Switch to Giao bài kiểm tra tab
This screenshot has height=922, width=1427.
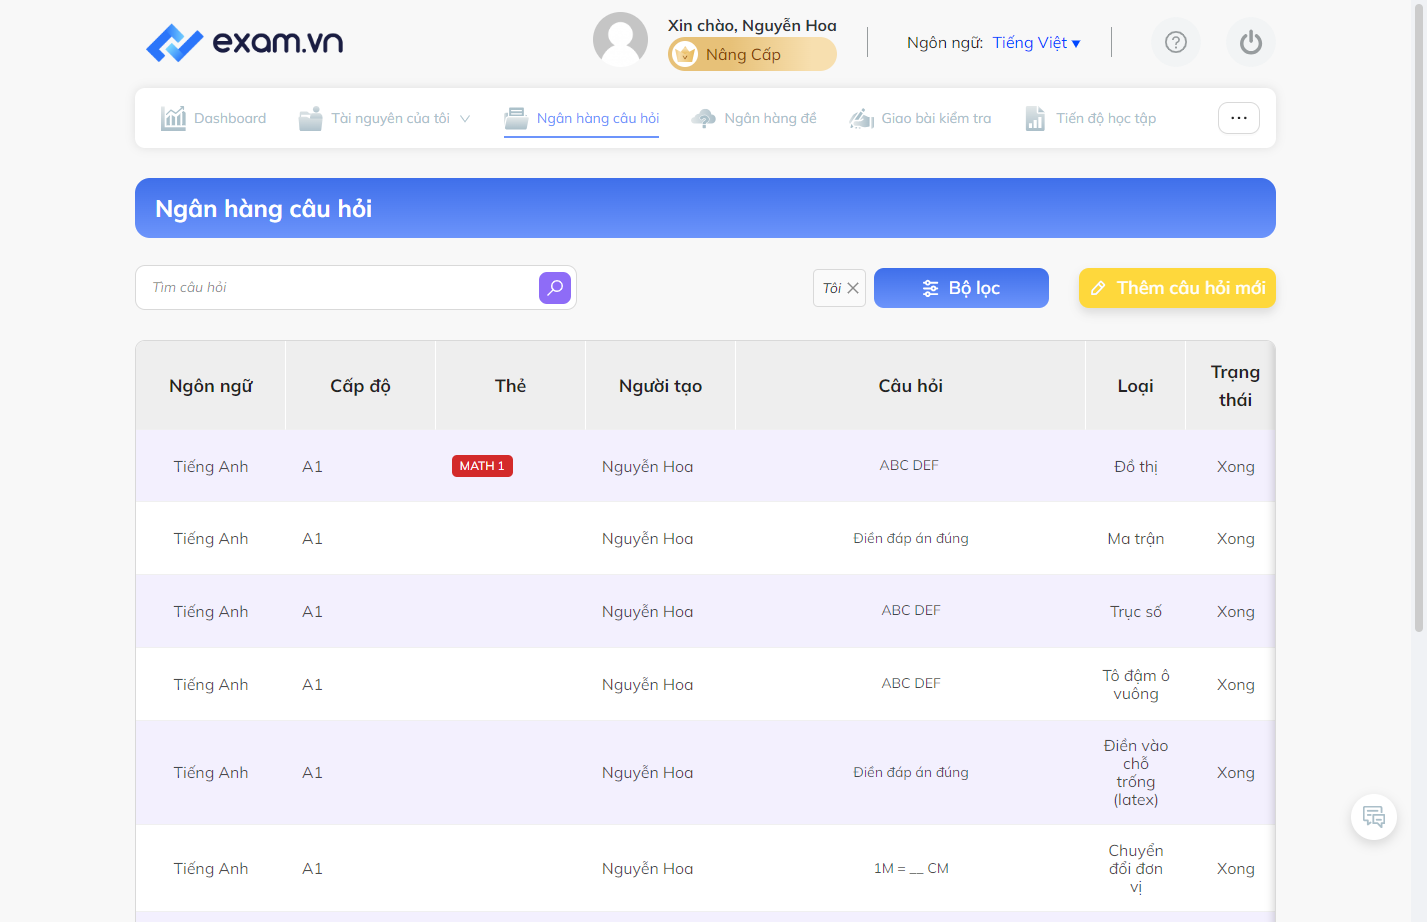pyautogui.click(x=920, y=118)
